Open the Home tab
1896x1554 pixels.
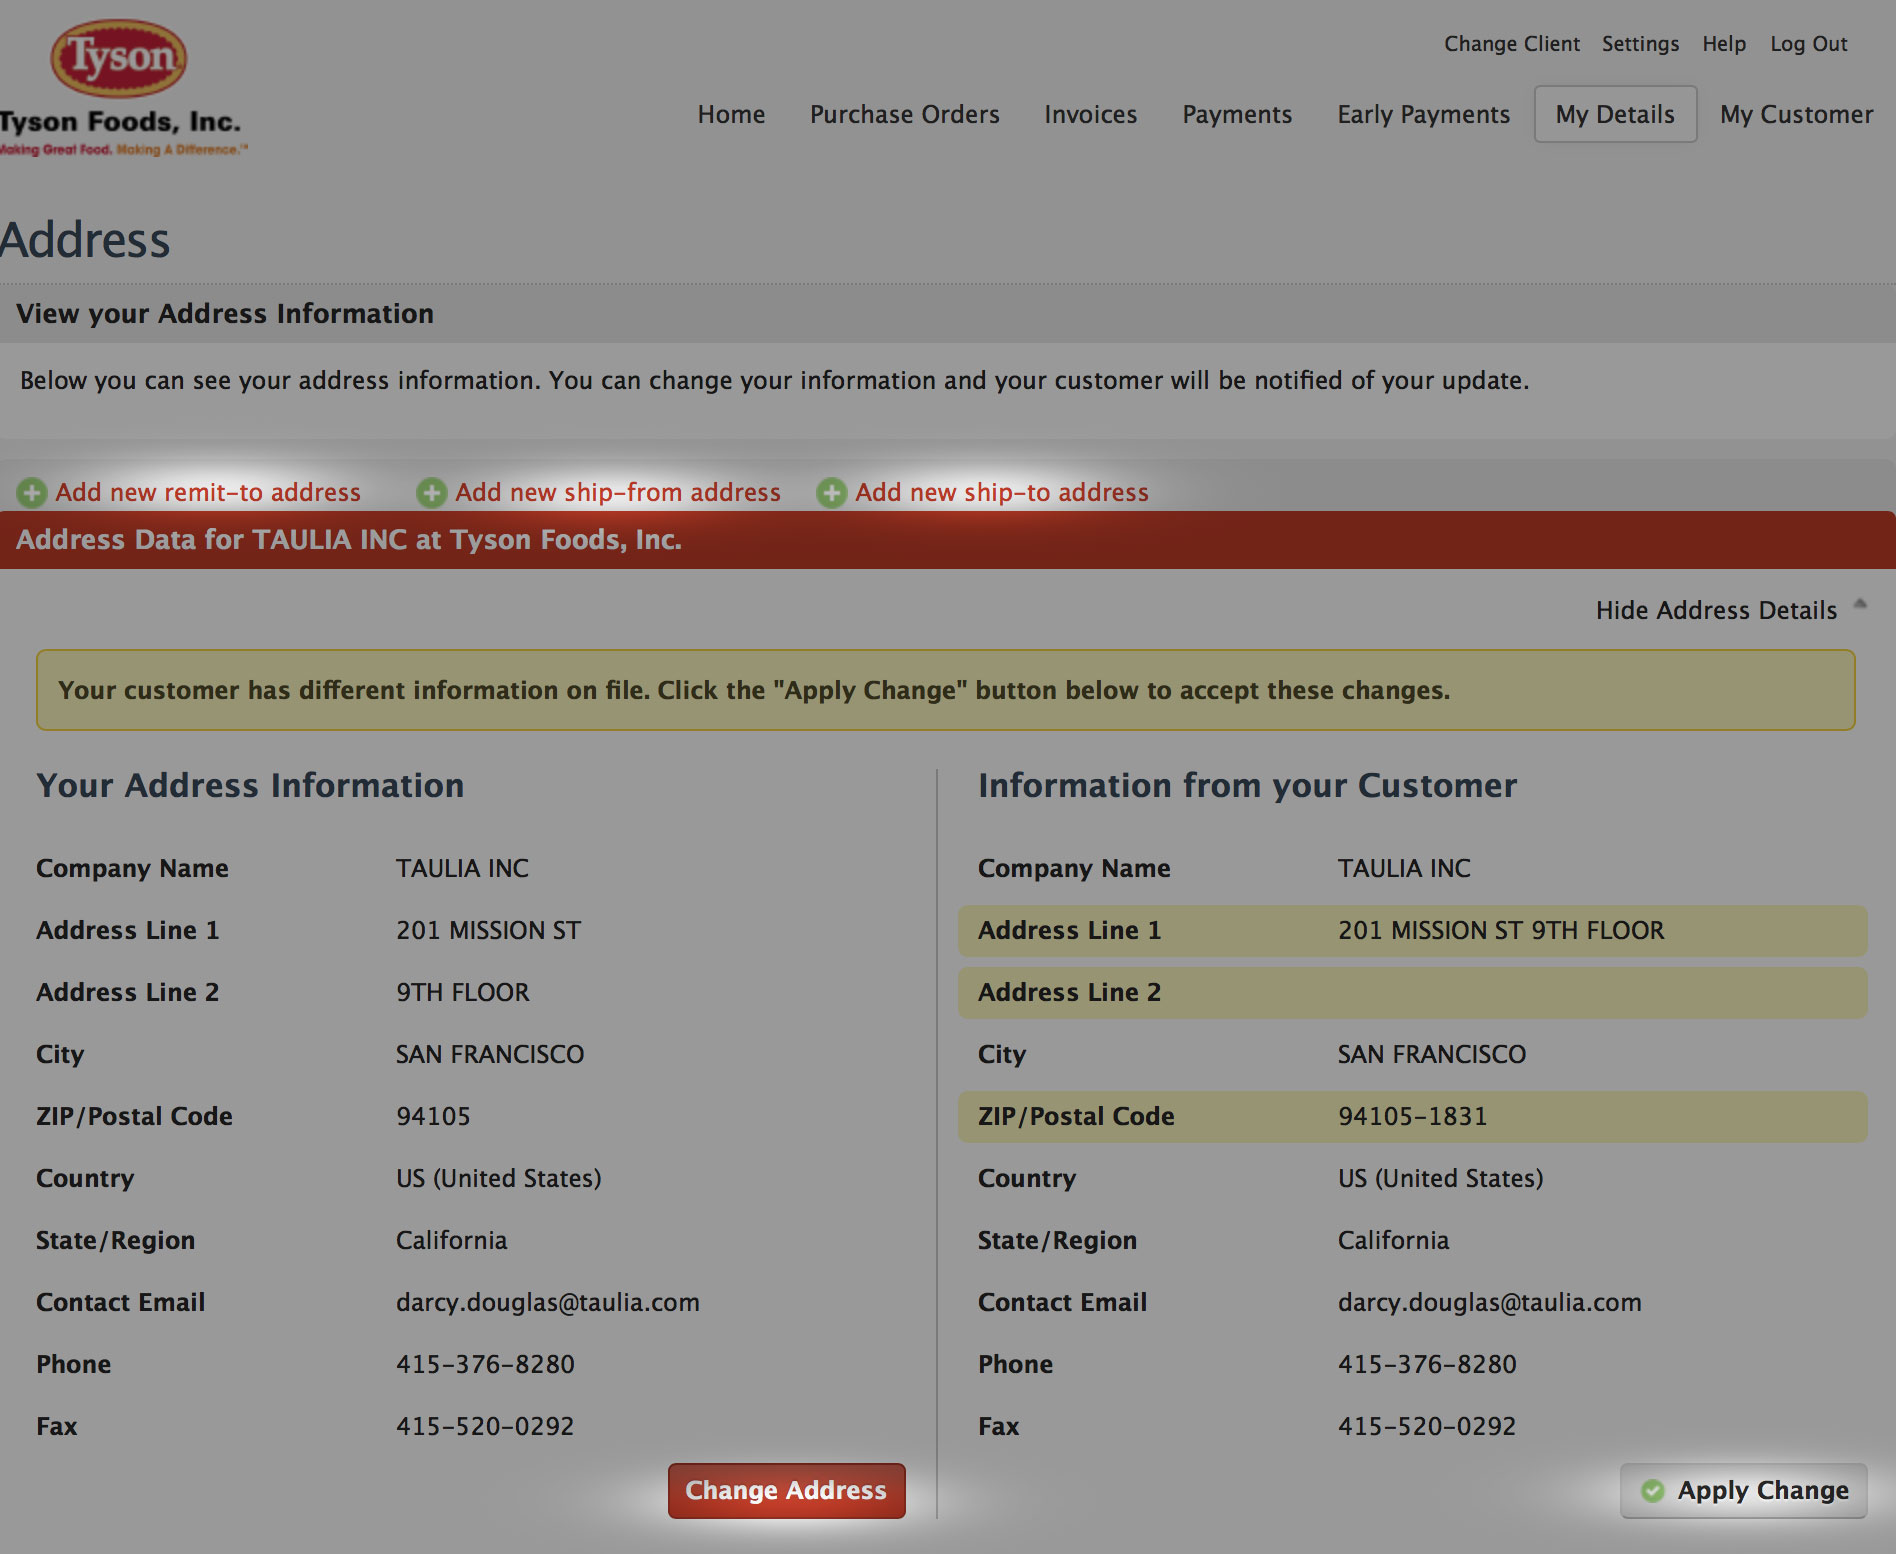click(x=731, y=114)
